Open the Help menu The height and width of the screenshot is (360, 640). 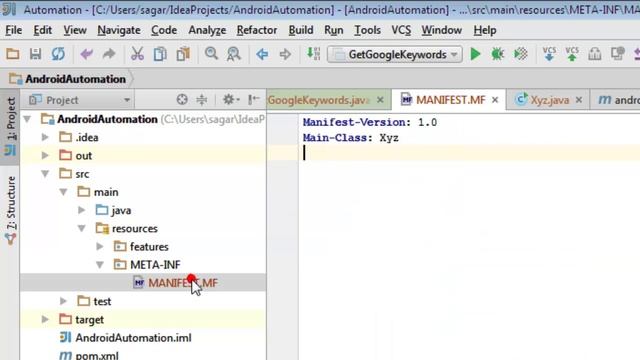point(485,30)
